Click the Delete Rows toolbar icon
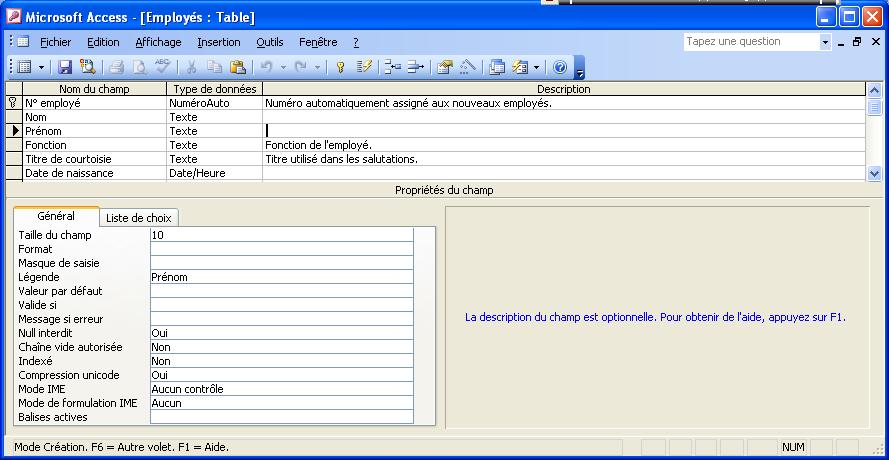Screen dimensions: 889x460 point(415,67)
